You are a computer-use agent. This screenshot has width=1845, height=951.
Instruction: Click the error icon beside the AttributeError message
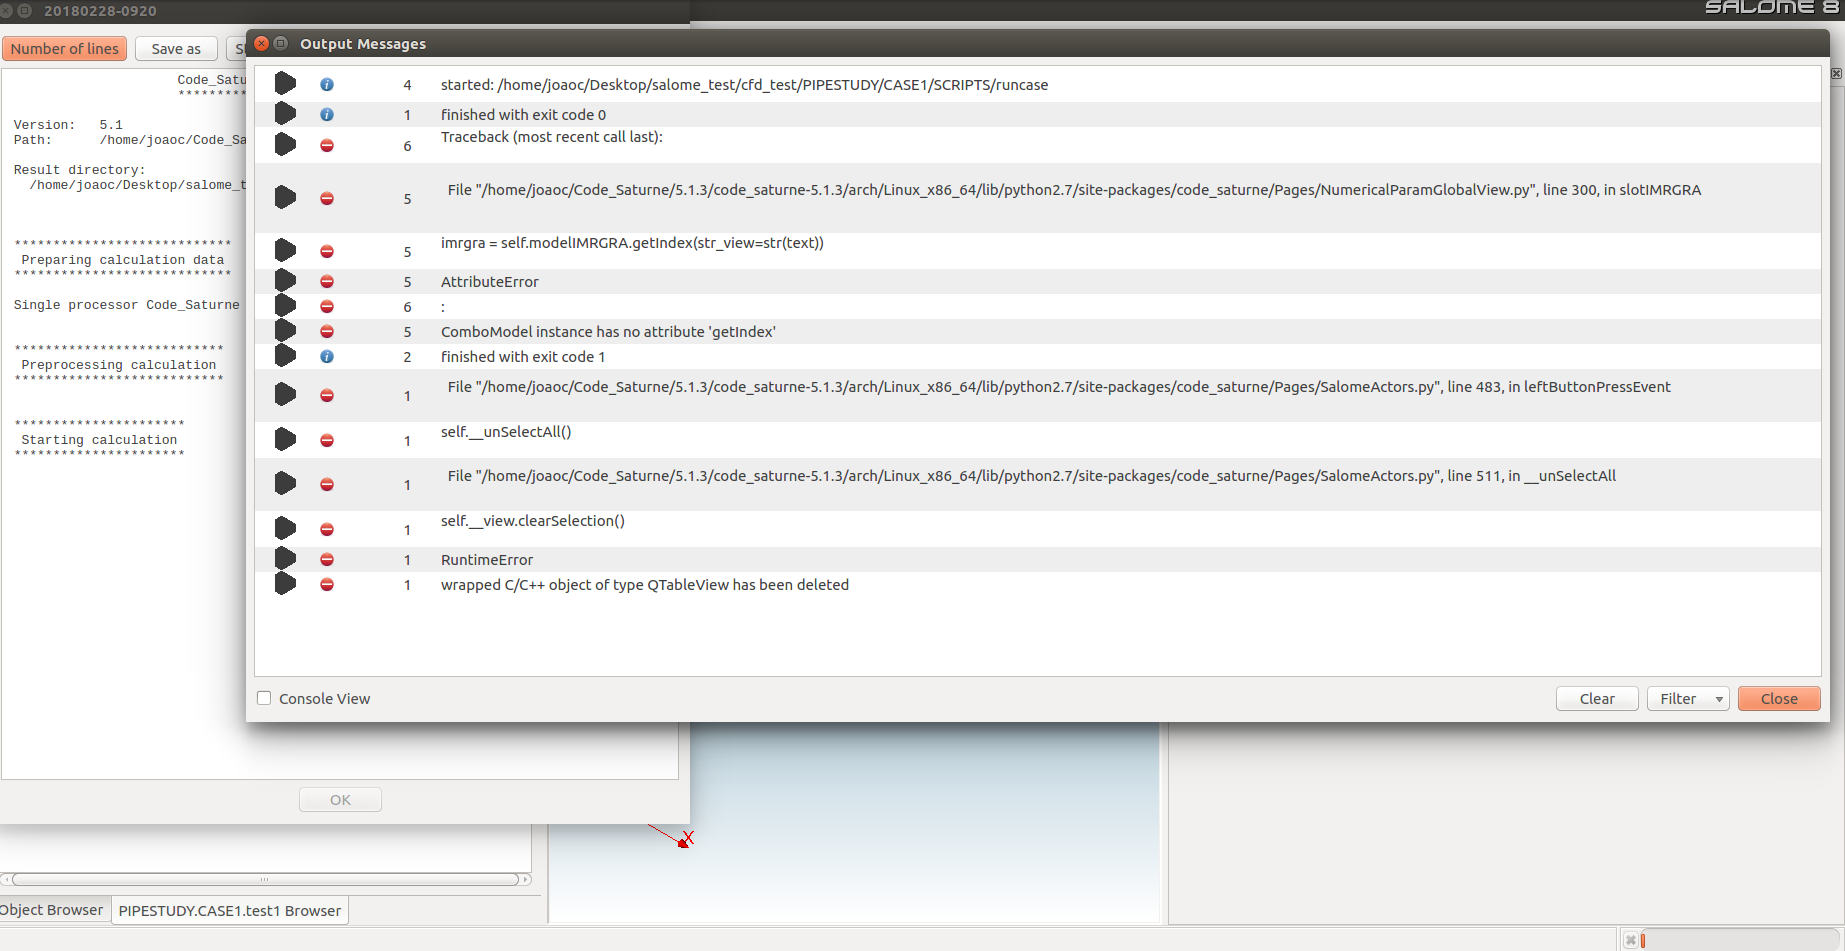tap(327, 282)
